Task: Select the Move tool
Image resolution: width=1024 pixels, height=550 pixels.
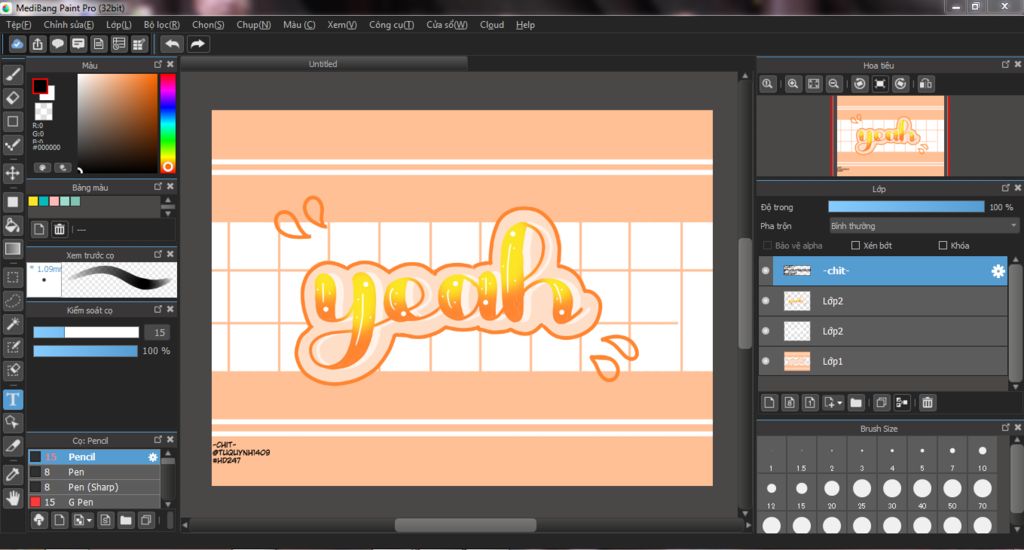Action: tap(12, 173)
